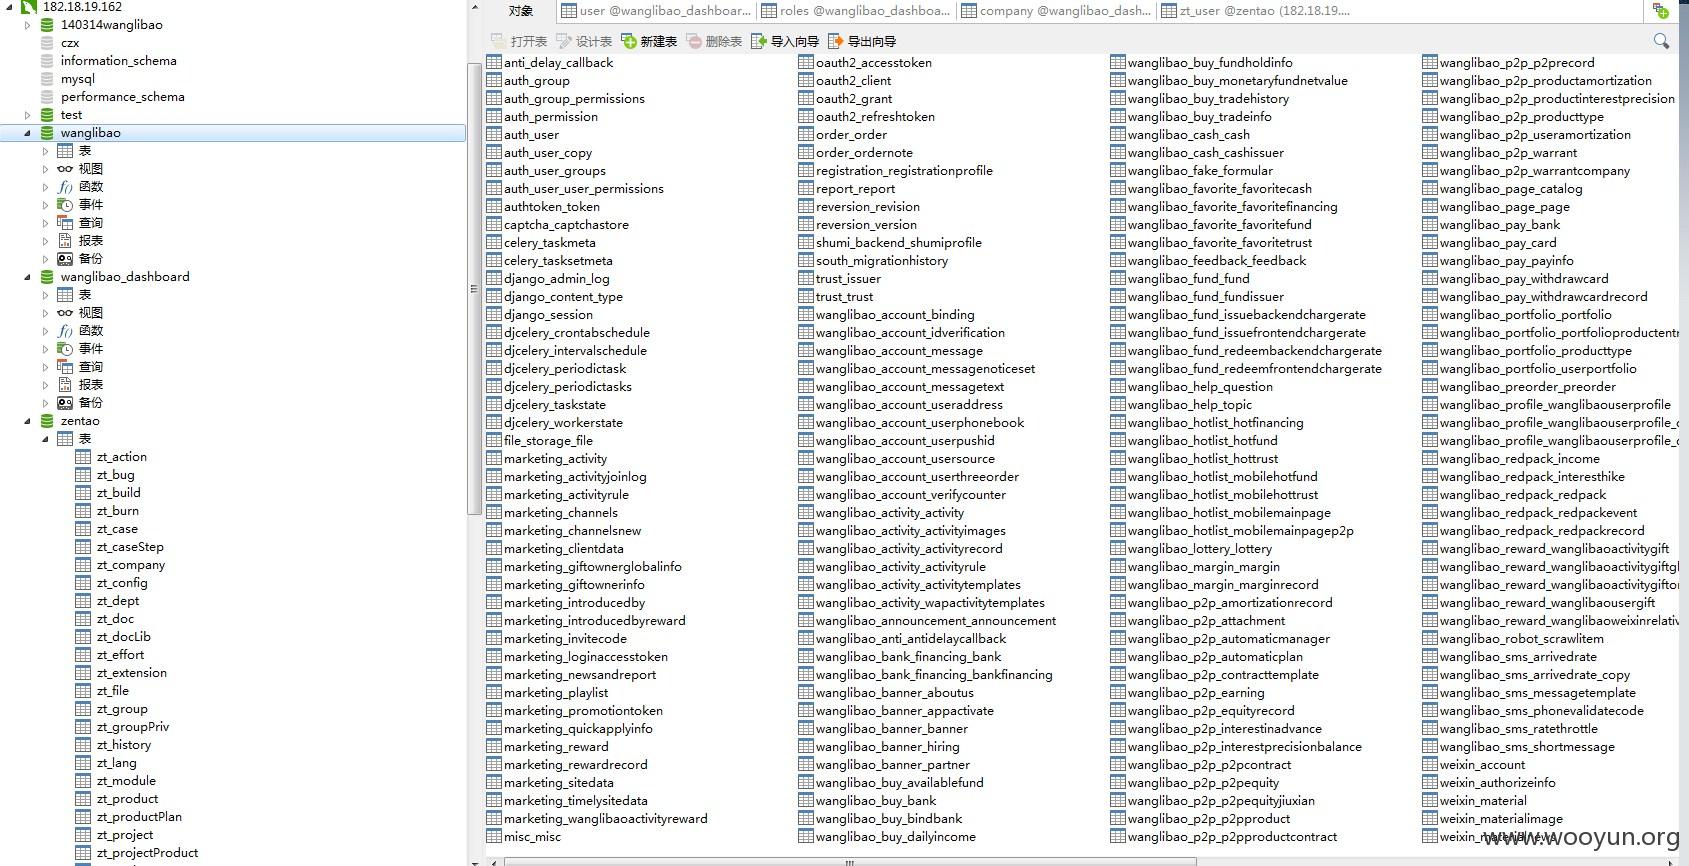Click the tree panel vertical scrollbar
Viewport: 1689px width, 866px height.
tap(473, 290)
